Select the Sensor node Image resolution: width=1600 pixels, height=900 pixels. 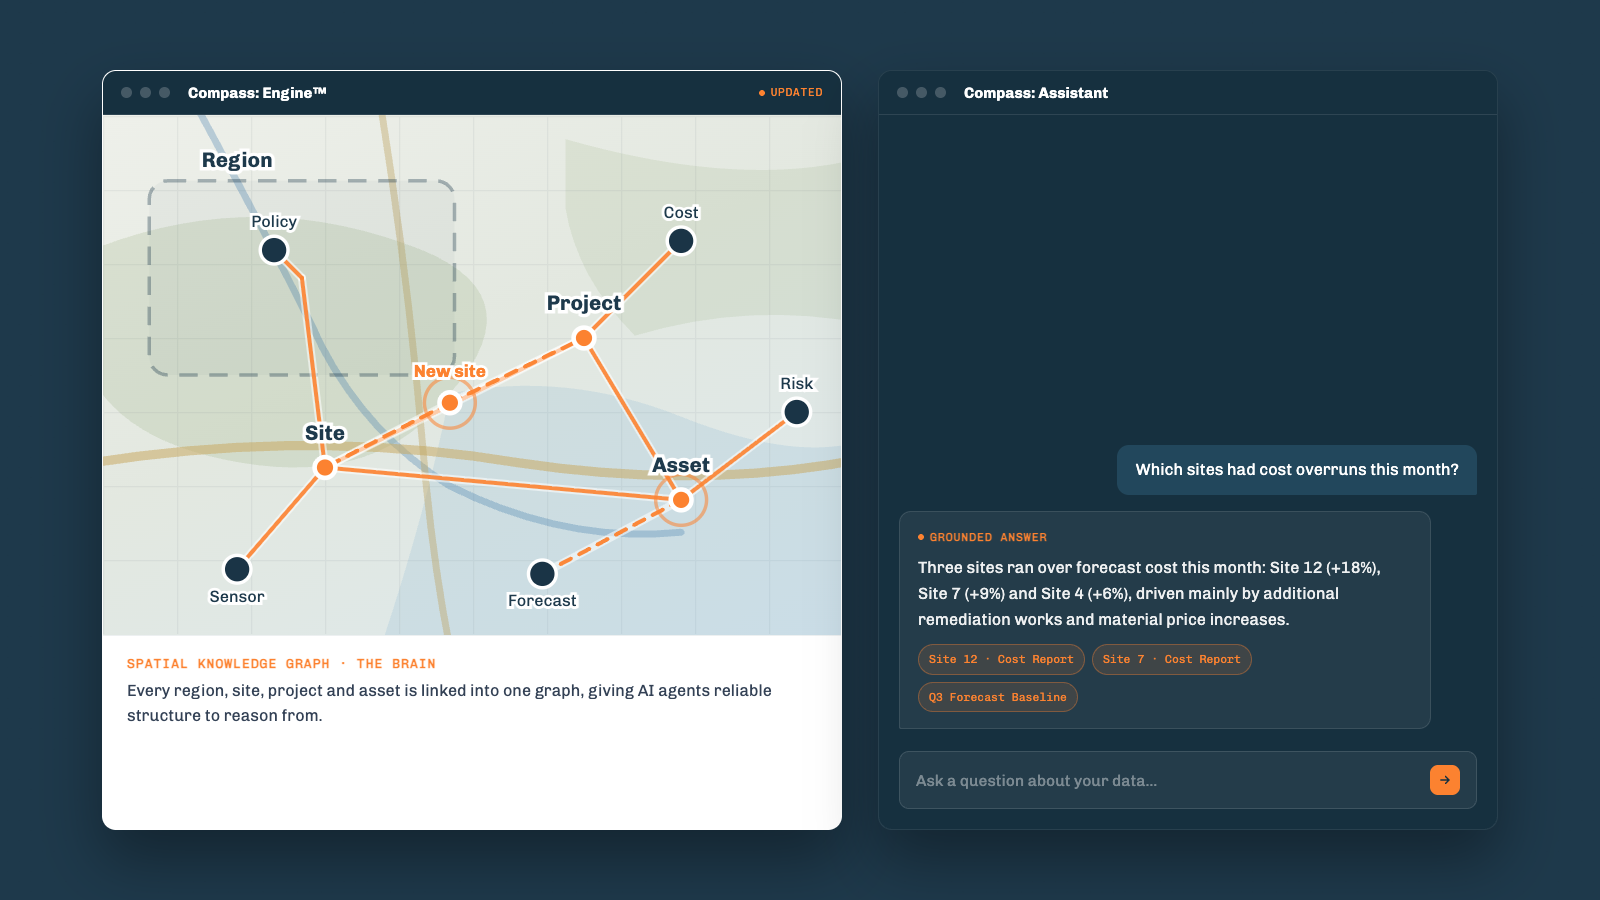[x=237, y=569]
